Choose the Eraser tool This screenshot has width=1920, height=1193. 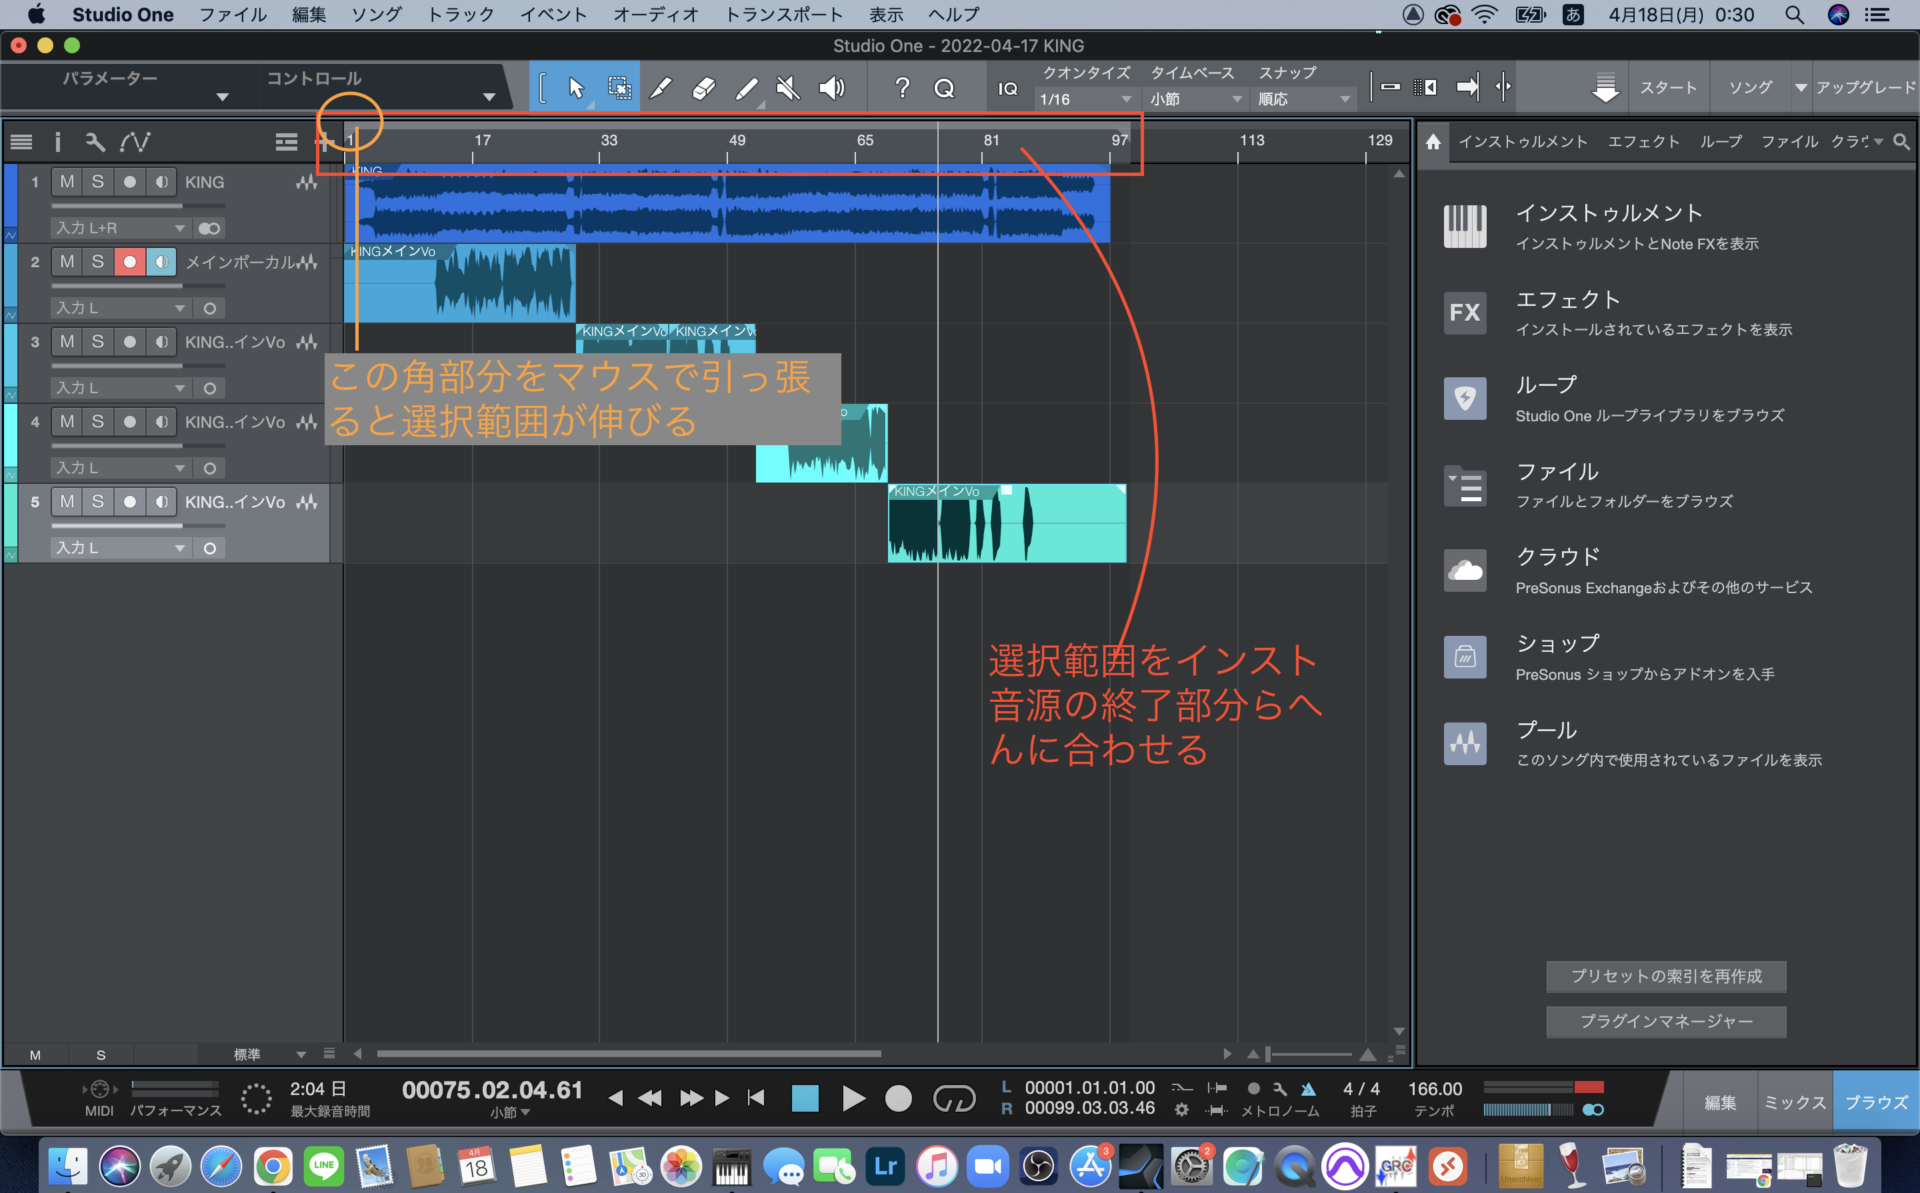tap(703, 88)
